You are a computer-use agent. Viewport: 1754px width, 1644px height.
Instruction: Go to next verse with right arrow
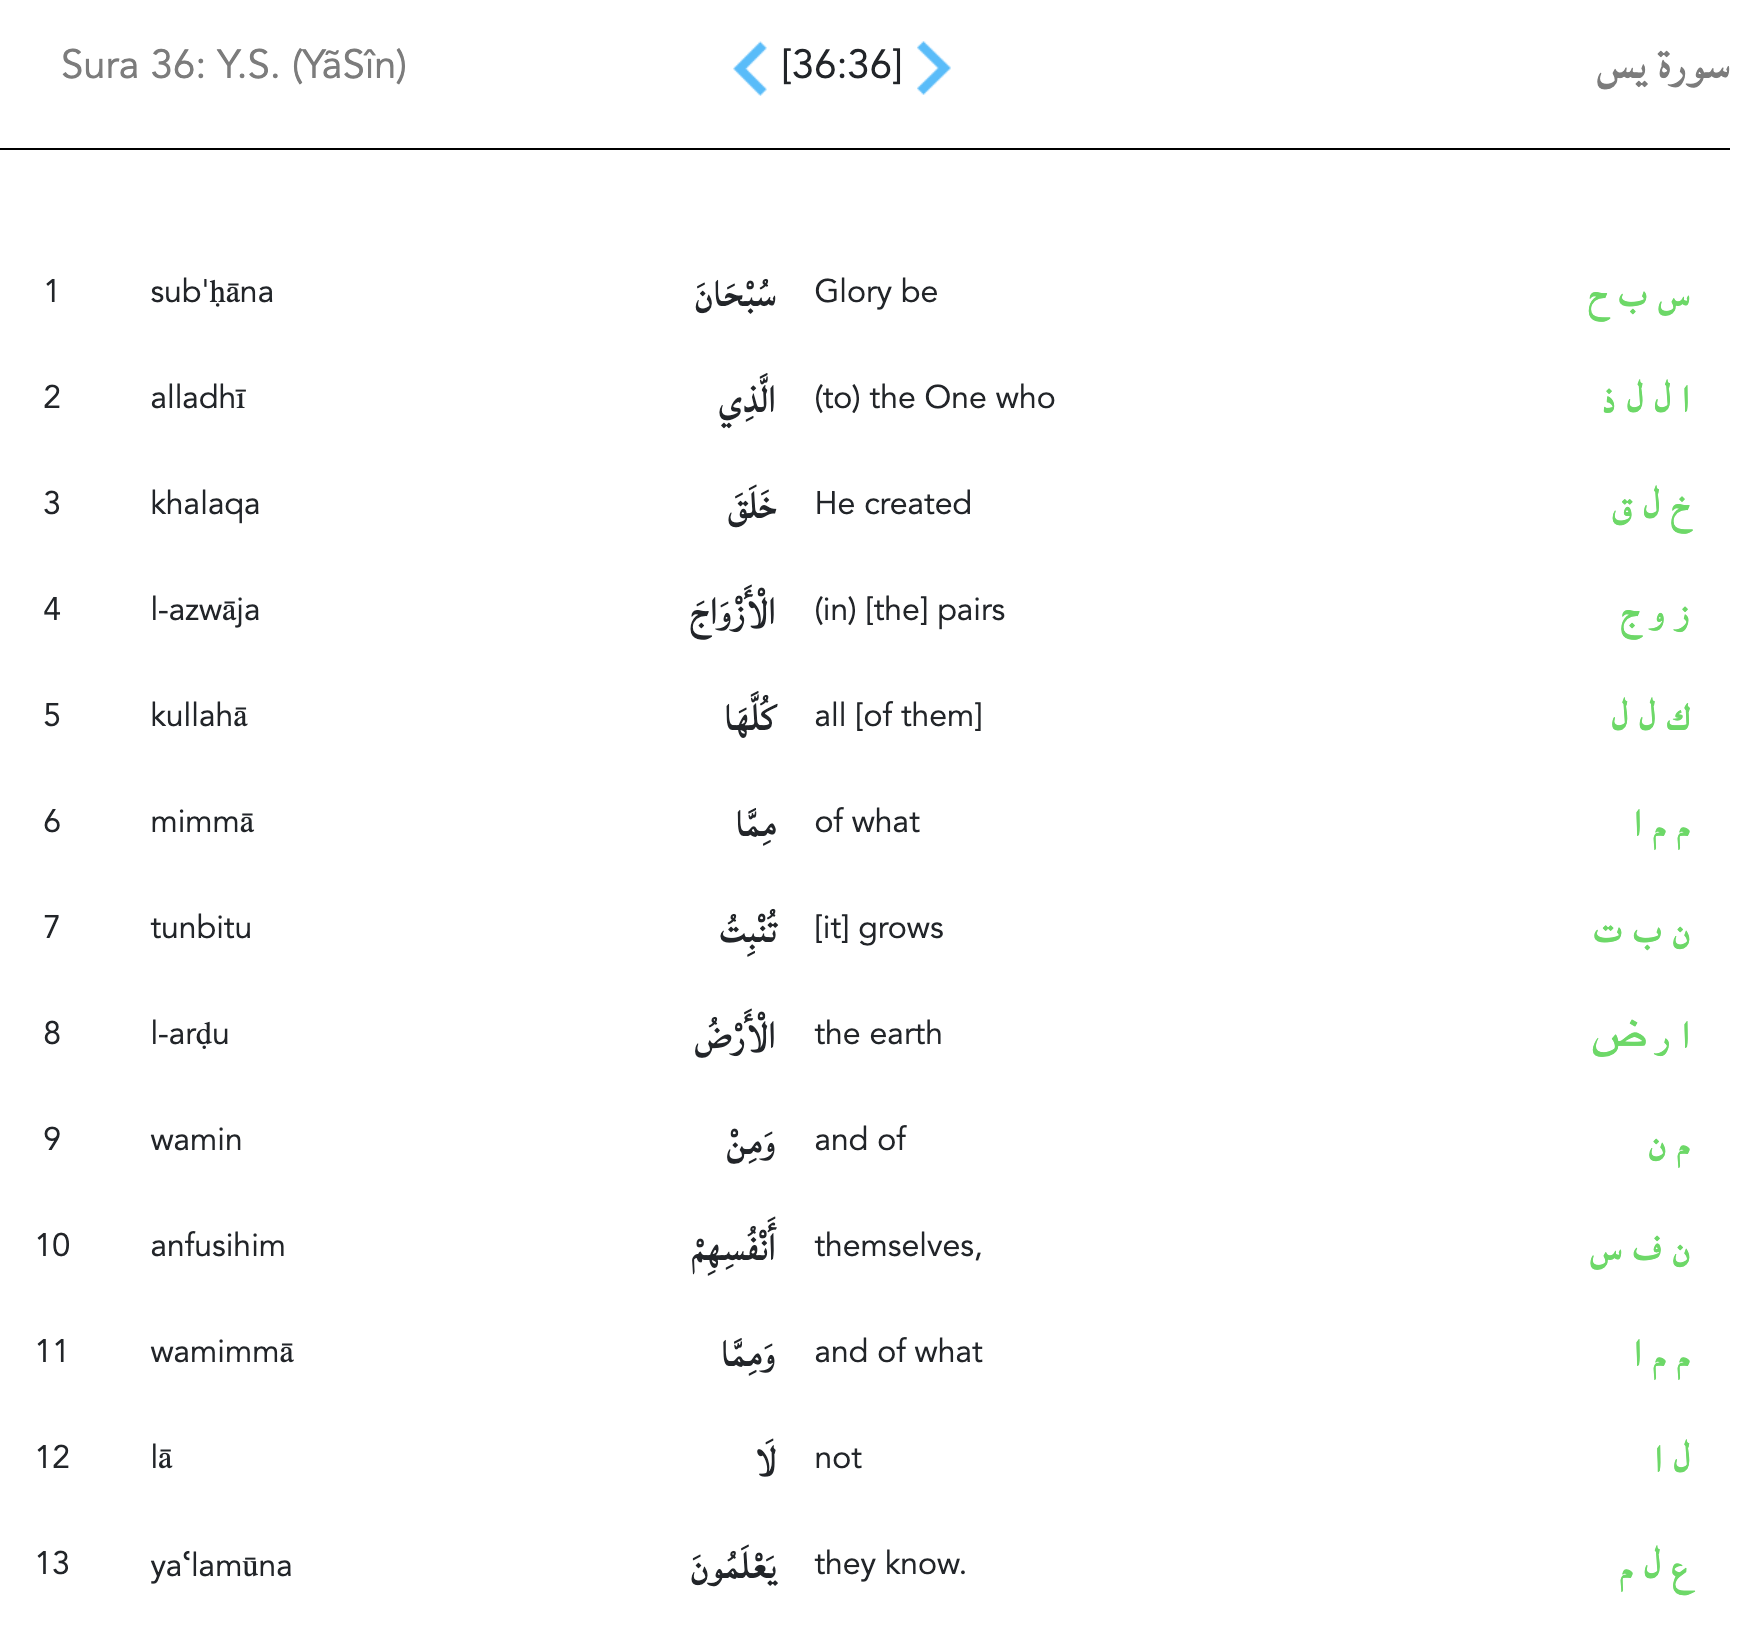[932, 68]
